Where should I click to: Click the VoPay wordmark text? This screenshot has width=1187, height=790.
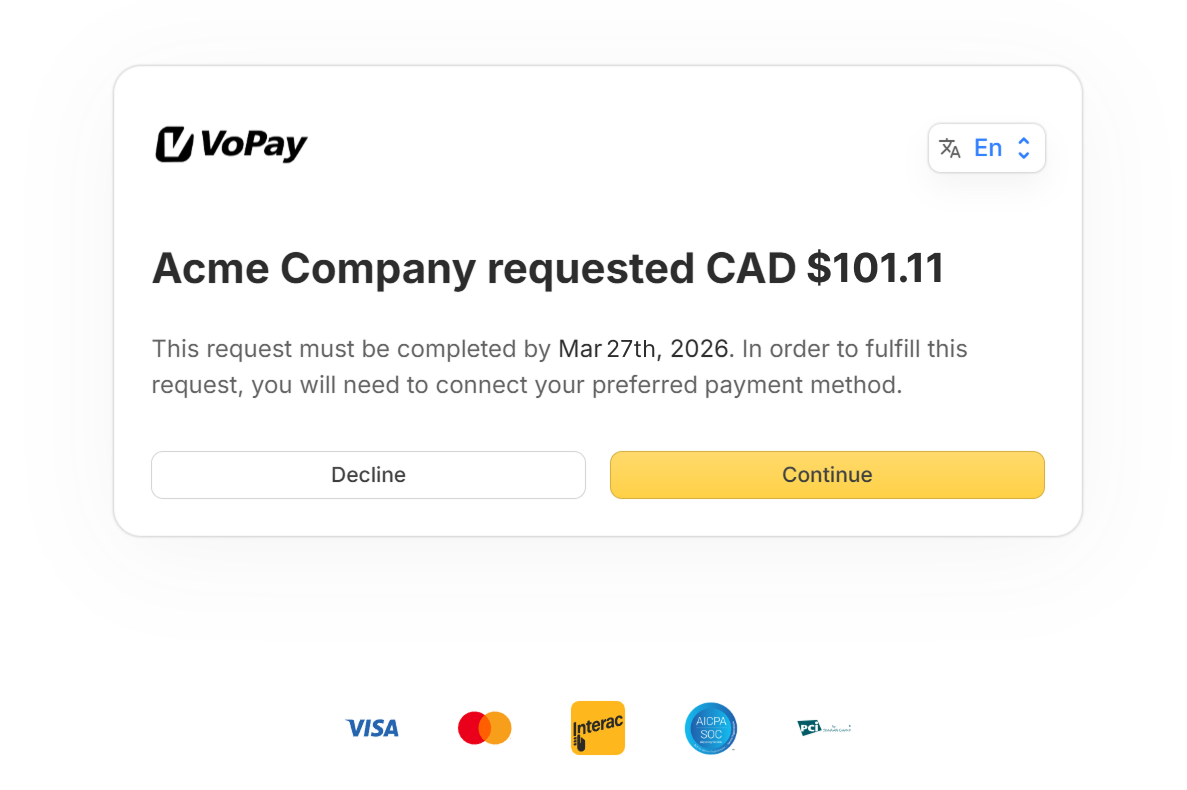click(253, 145)
